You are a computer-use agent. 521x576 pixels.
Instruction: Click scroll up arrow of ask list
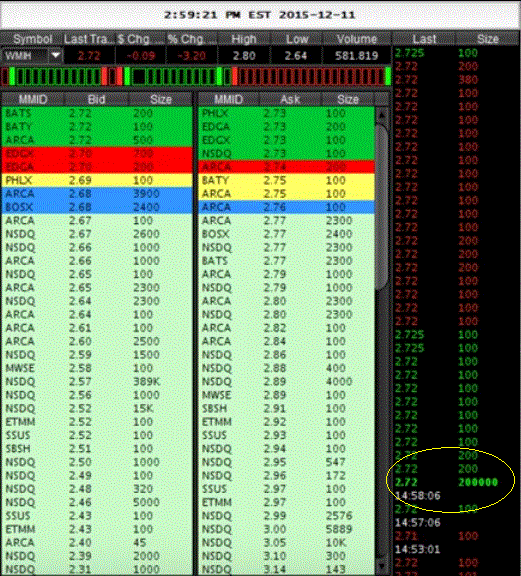382,115
